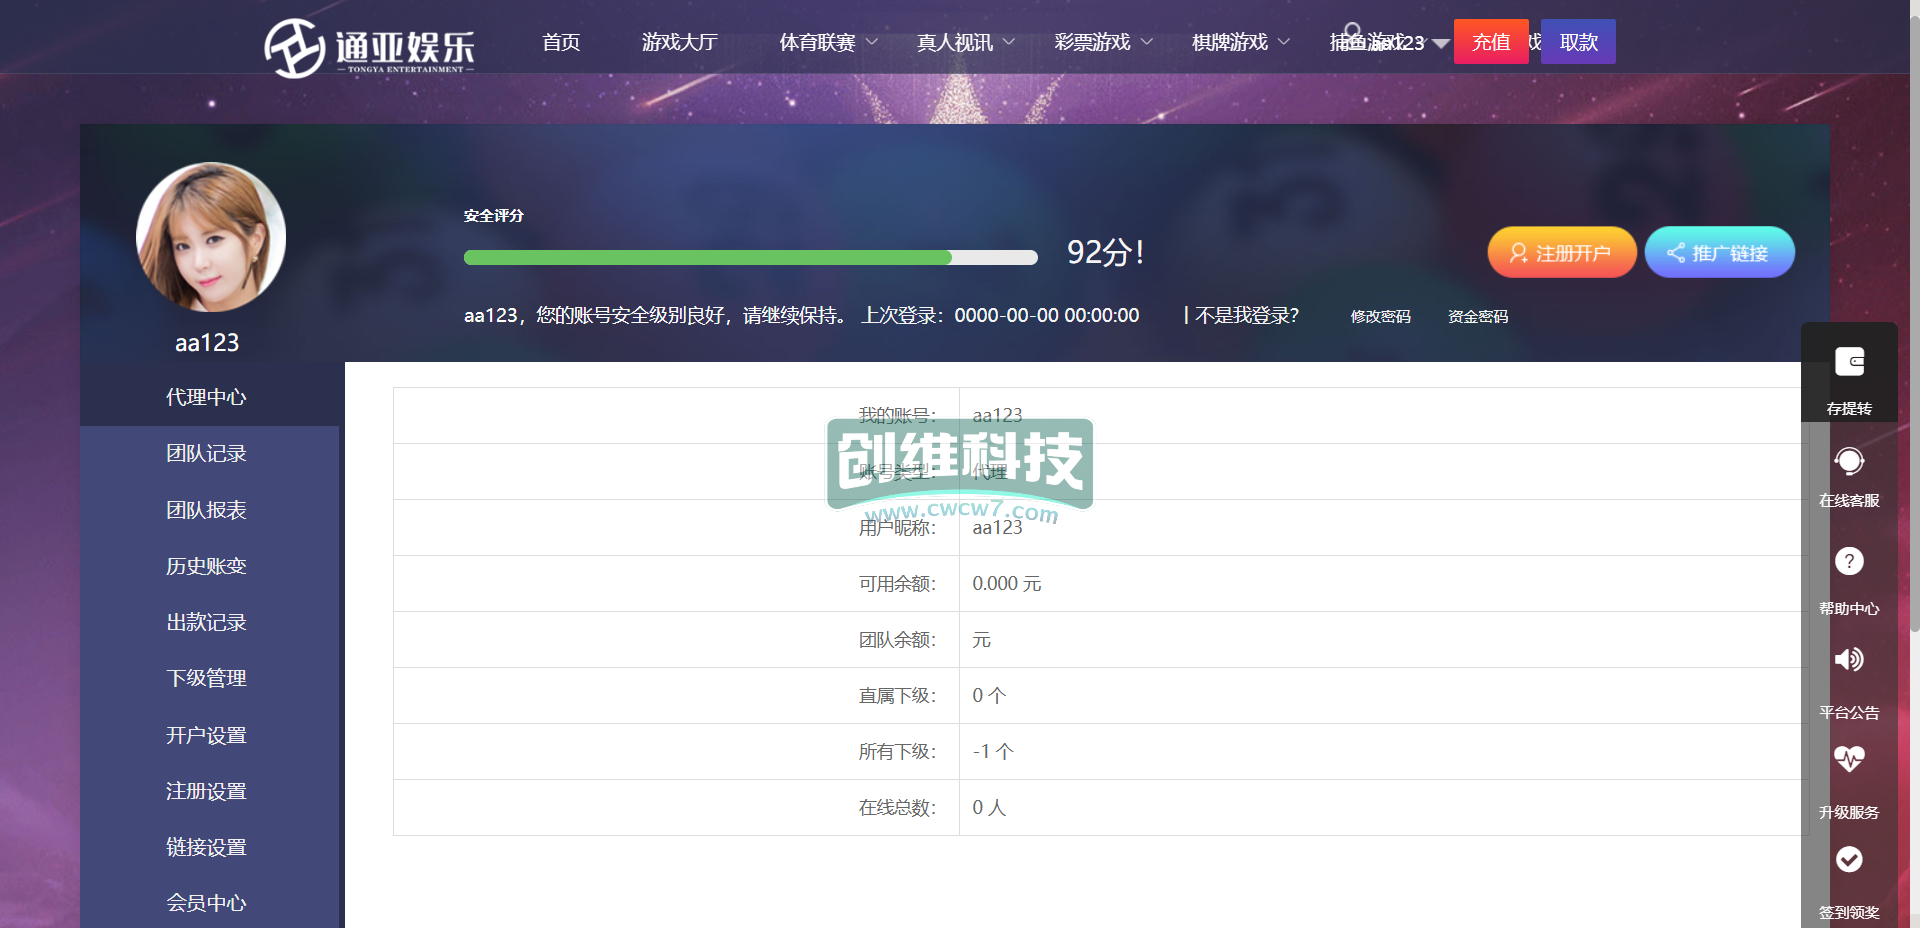Viewport: 1920px width, 928px height.
Task: Expand the 真人视讯 dropdown chevron
Action: [x=1009, y=42]
